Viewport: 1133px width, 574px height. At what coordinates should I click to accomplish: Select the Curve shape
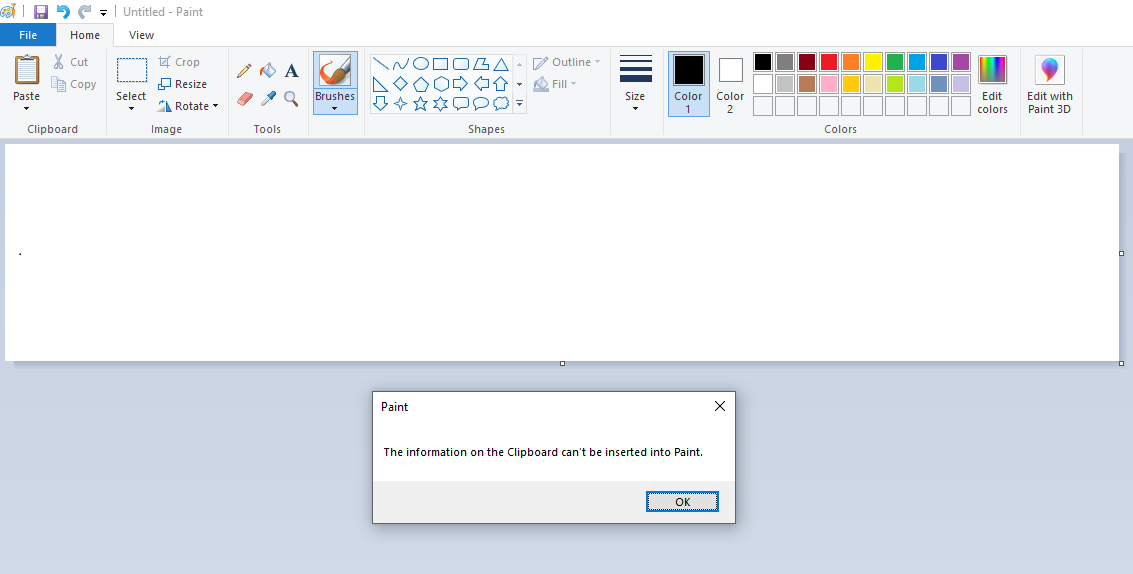[400, 64]
